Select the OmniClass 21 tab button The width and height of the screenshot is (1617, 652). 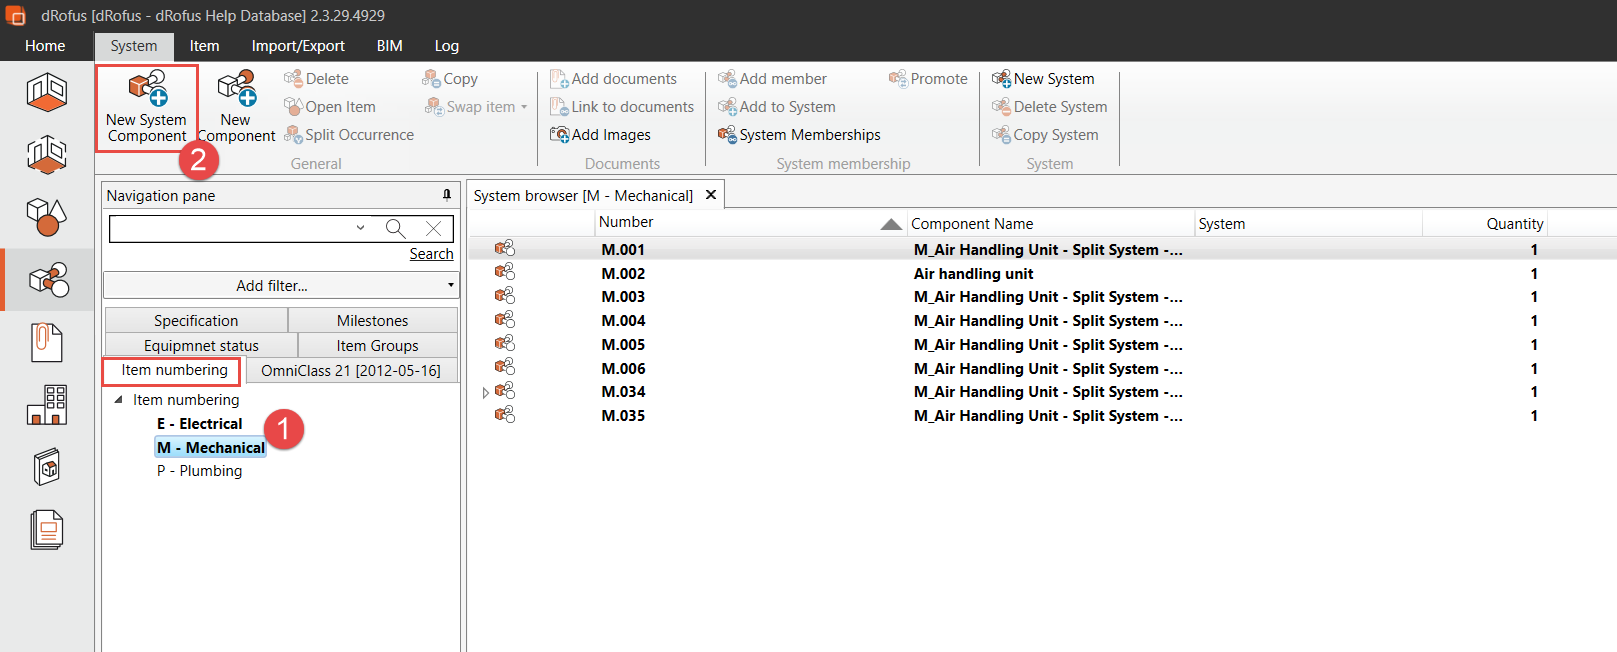point(350,371)
